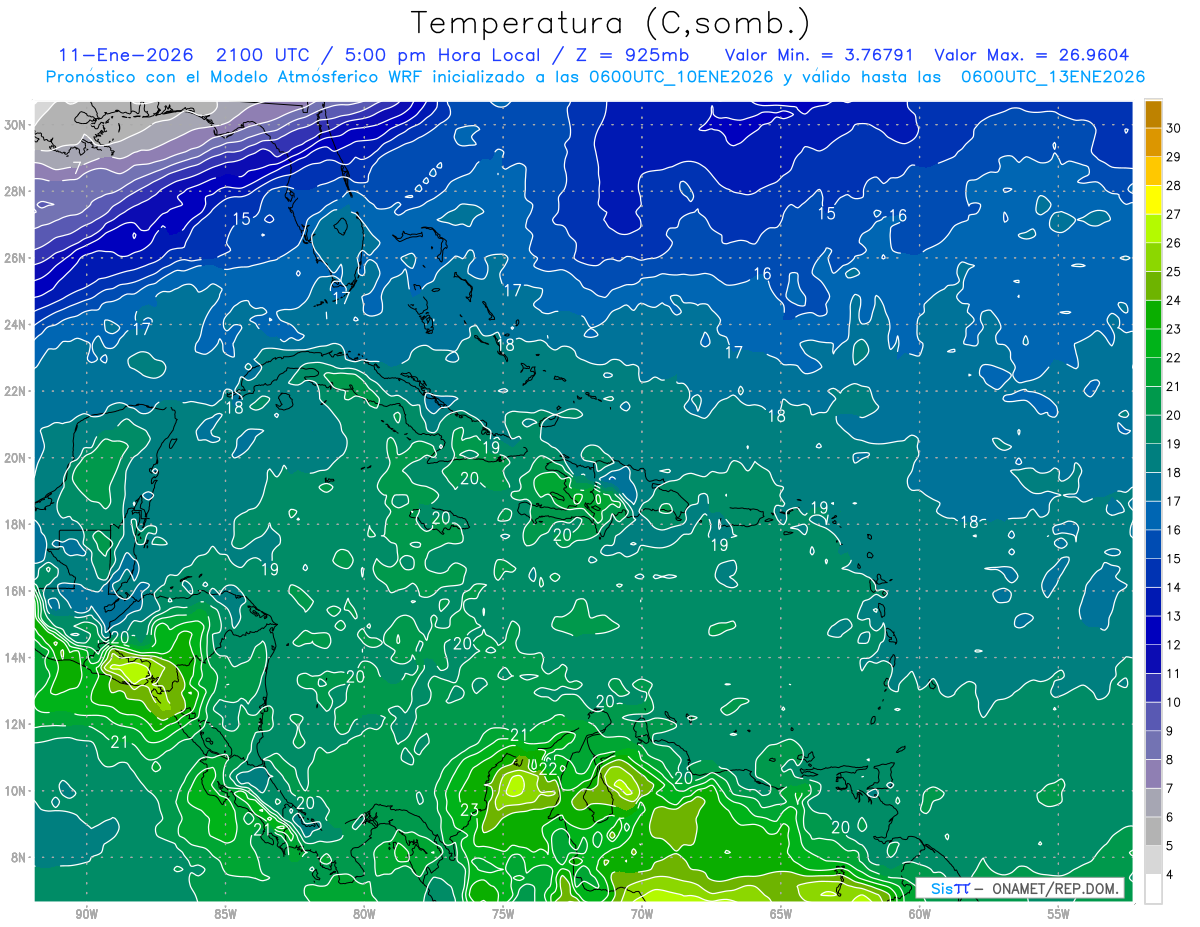Click the 26N latitude axis label

(x=15, y=258)
